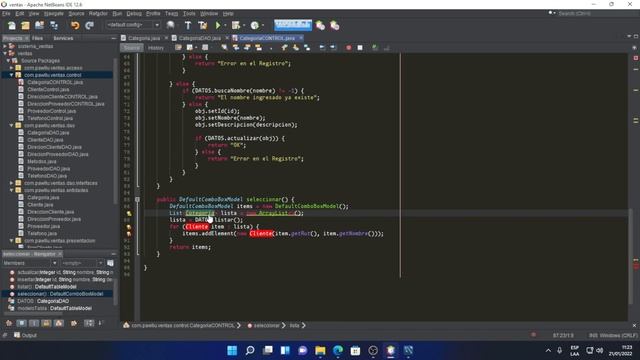Click the Source view button in editor

[x=131, y=48]
